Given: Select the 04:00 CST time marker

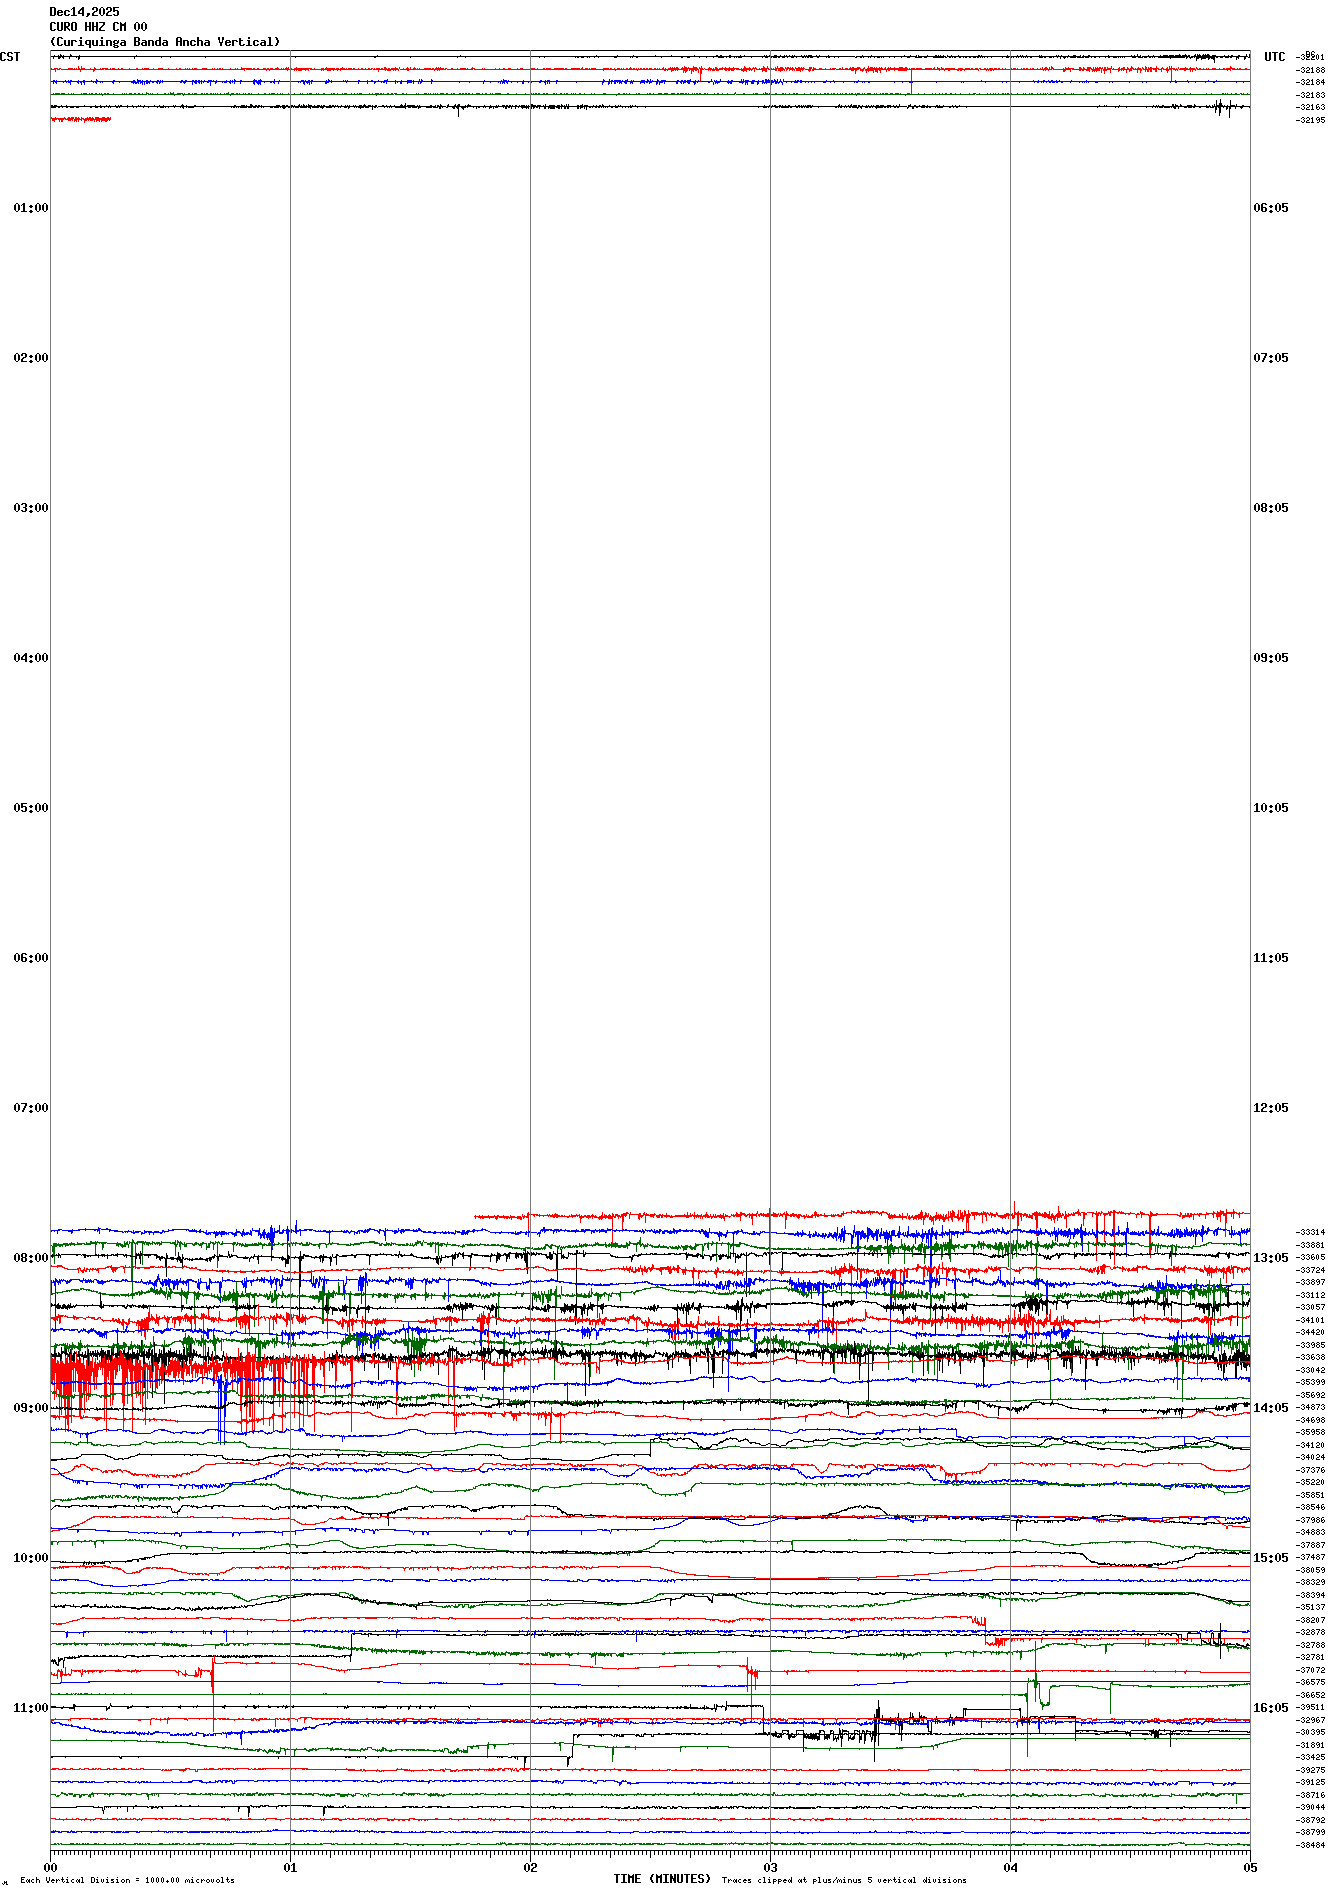Looking at the screenshot, I should [30, 658].
